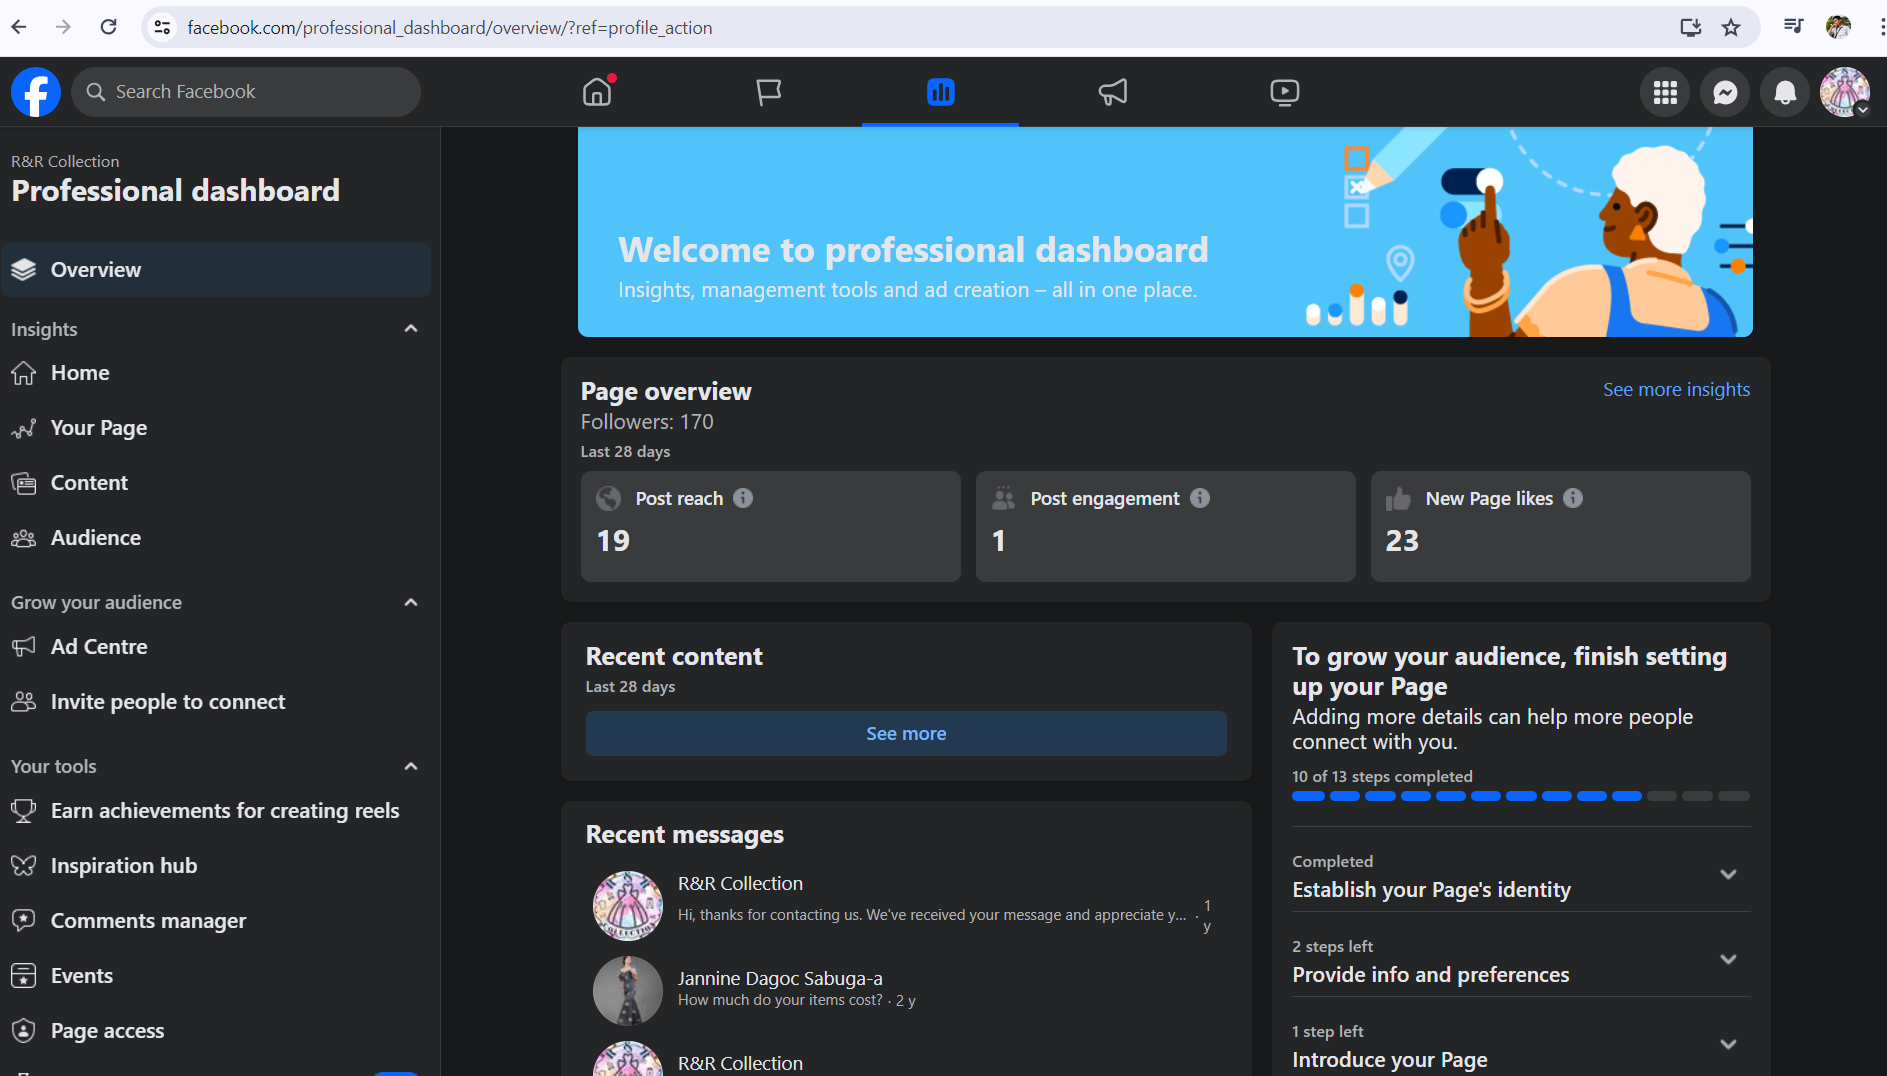Open the browser media control icon
Image resolution: width=1887 pixels, height=1076 pixels.
point(1794,27)
